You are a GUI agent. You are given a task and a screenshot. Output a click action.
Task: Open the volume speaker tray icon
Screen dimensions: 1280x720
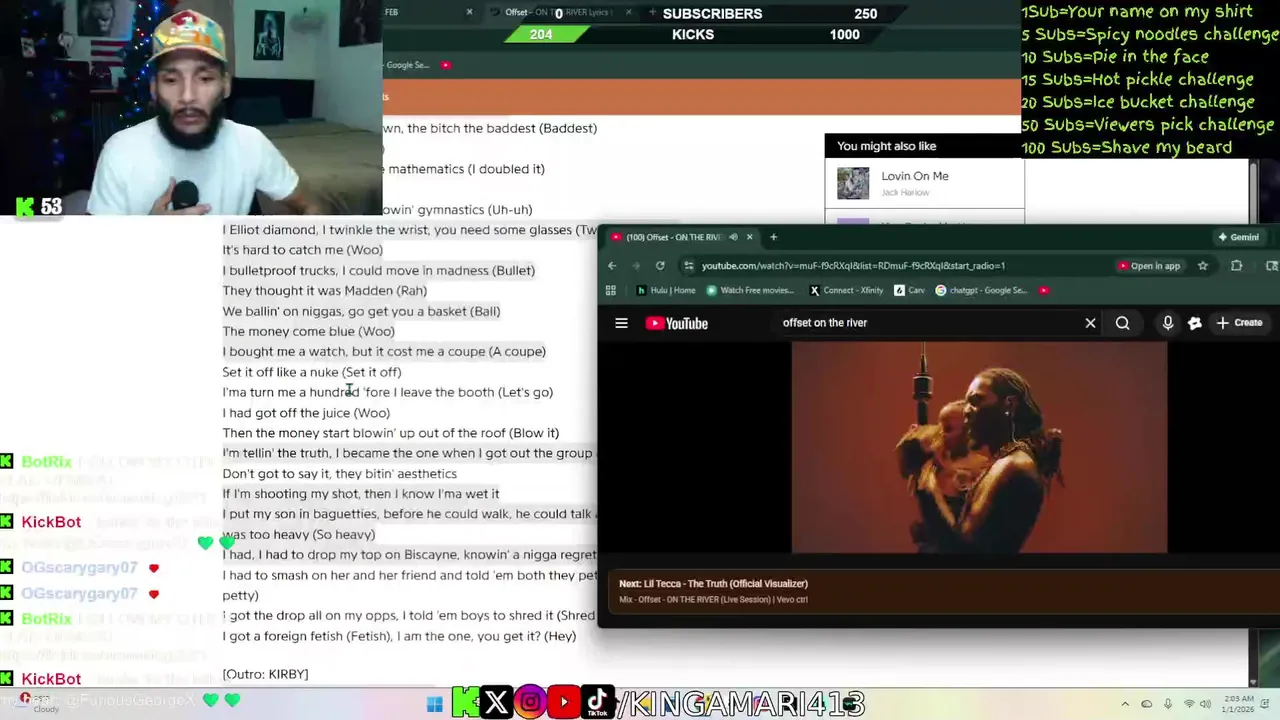[x=1207, y=704]
